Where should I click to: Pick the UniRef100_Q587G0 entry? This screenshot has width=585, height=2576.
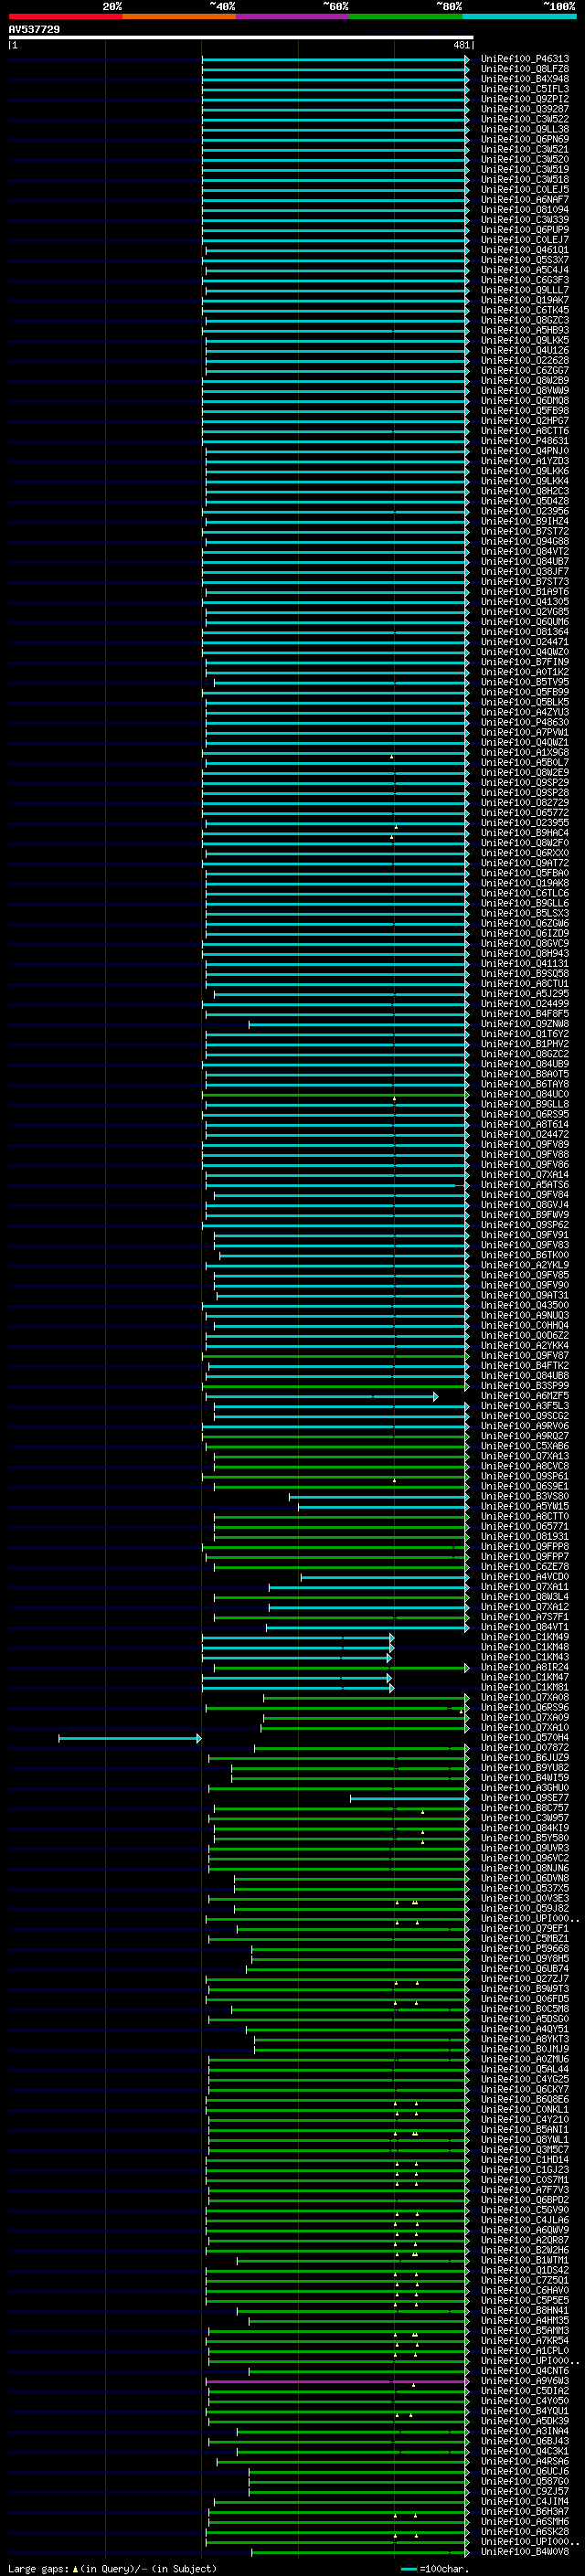[525, 2481]
